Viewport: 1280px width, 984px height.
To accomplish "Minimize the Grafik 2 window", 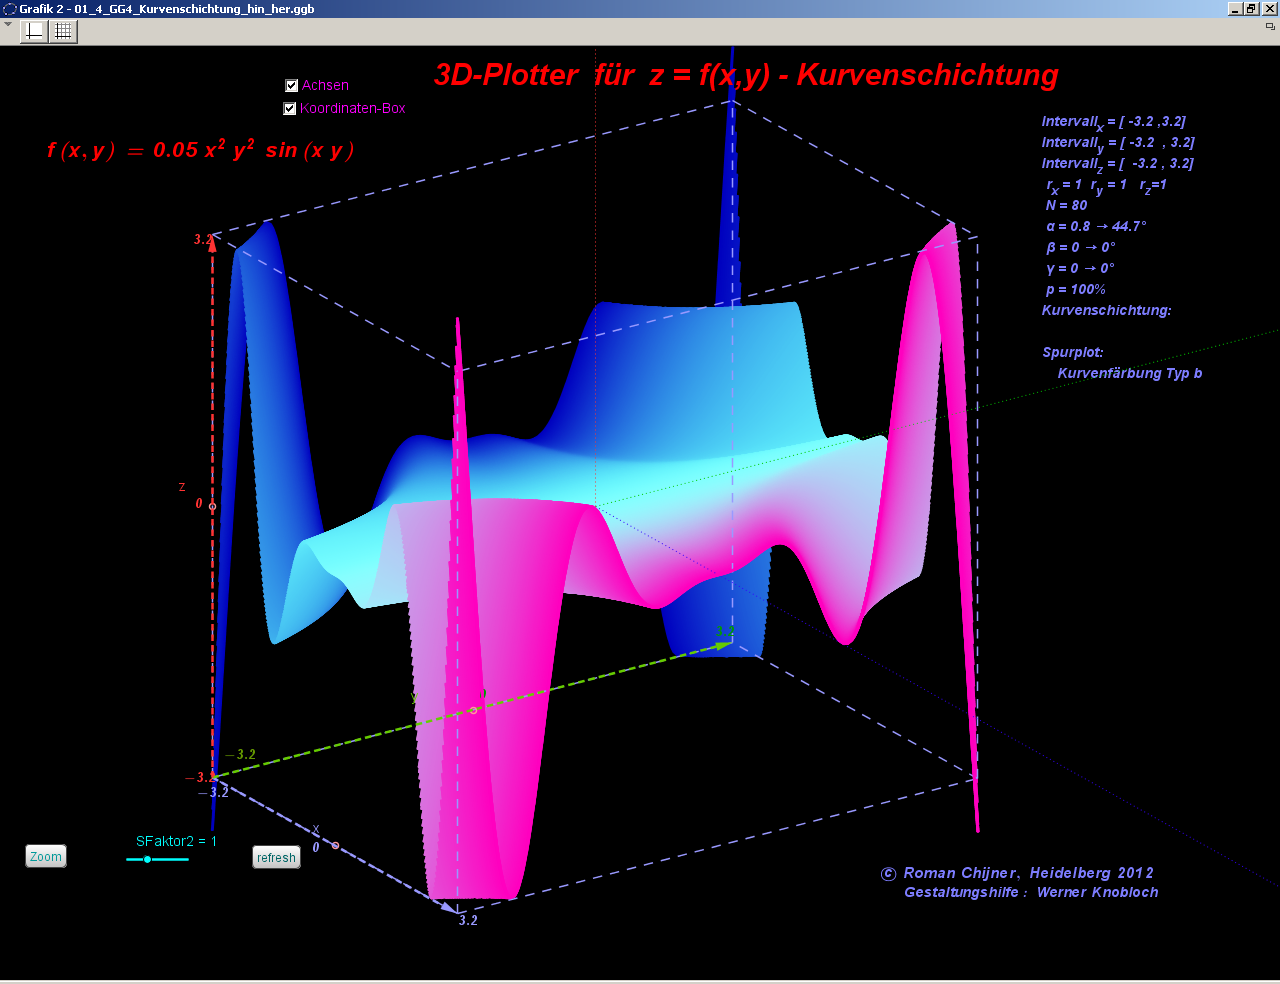I will [x=1235, y=9].
